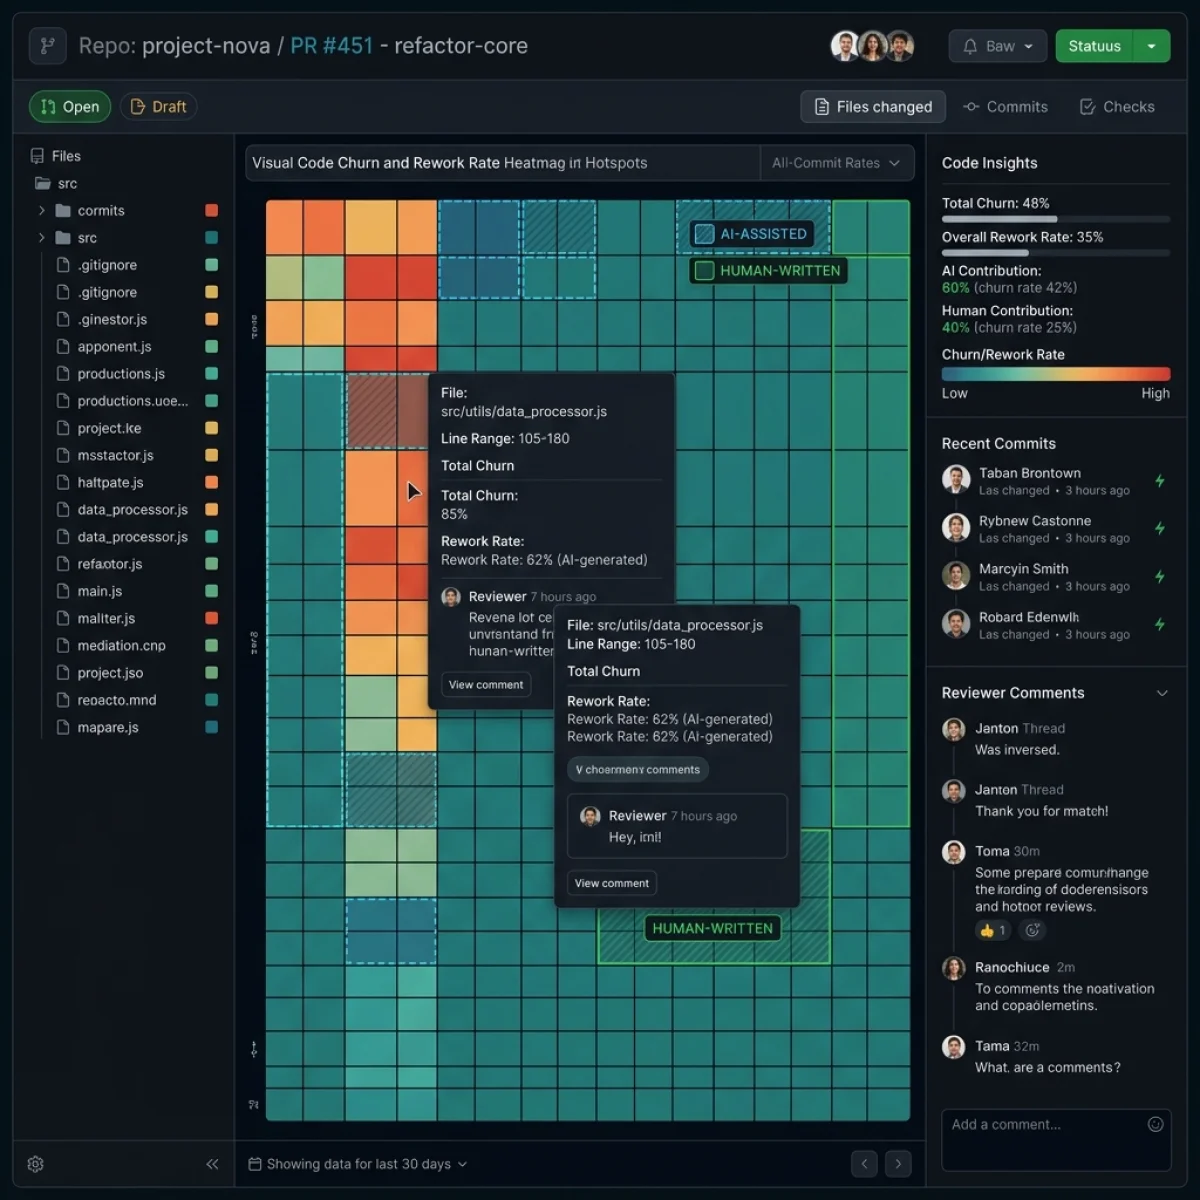1200x1200 pixels.
Task: Click emoji icon in comment box
Action: tap(1155, 1125)
